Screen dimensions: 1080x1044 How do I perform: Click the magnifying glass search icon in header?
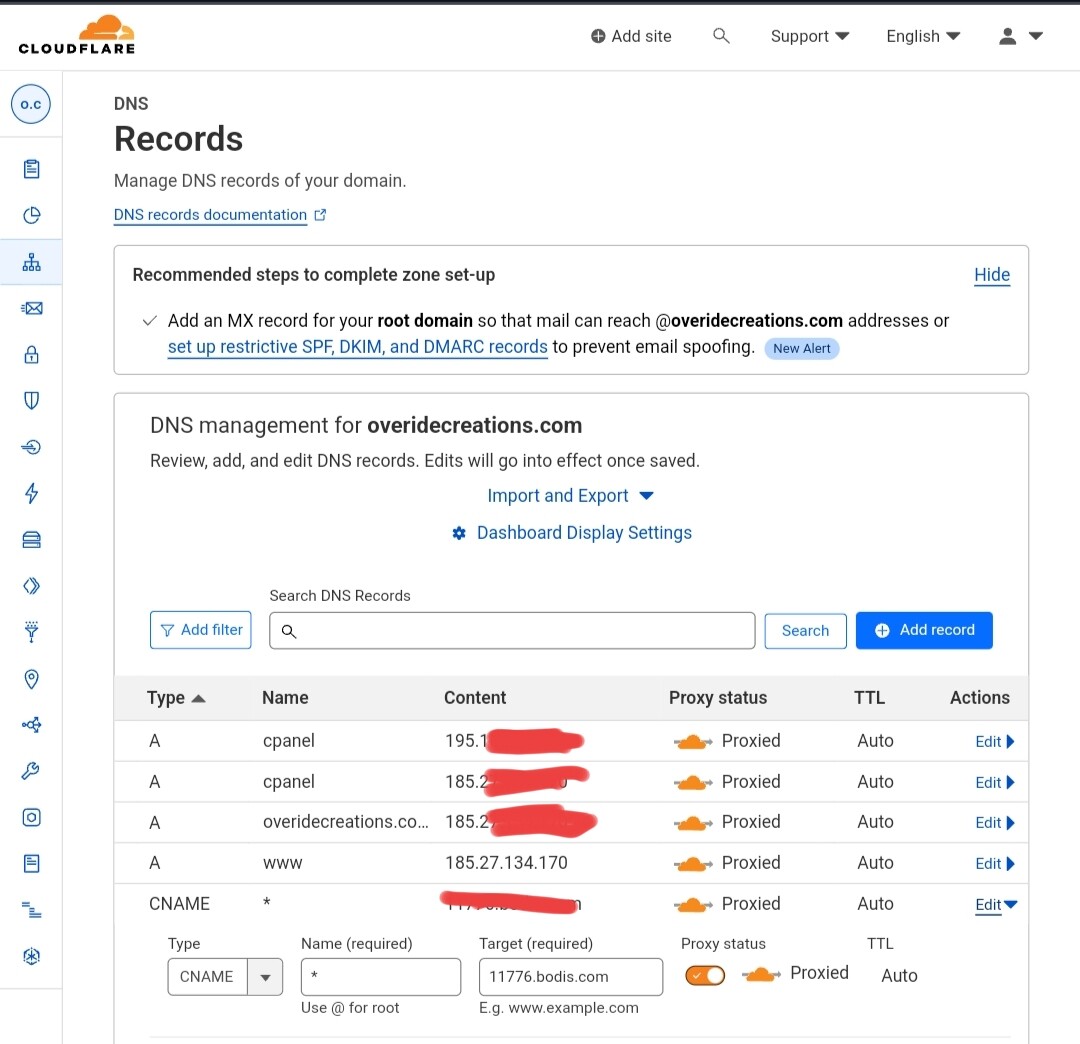[721, 36]
